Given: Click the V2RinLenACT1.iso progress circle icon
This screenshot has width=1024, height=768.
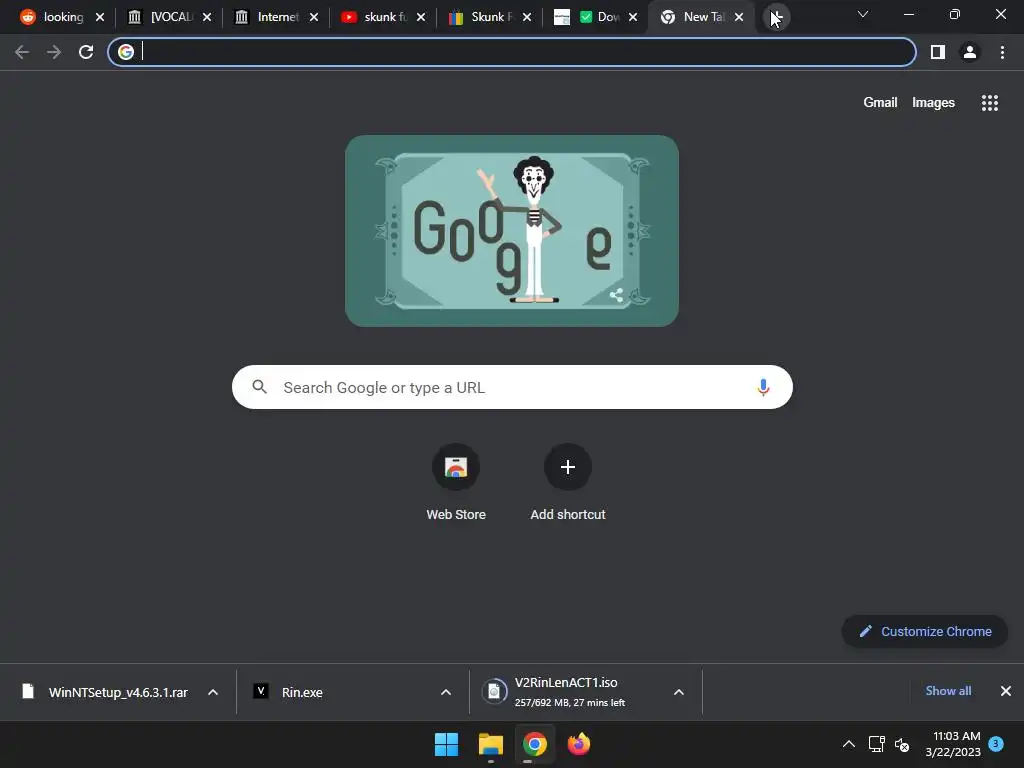Looking at the screenshot, I should pos(494,692).
